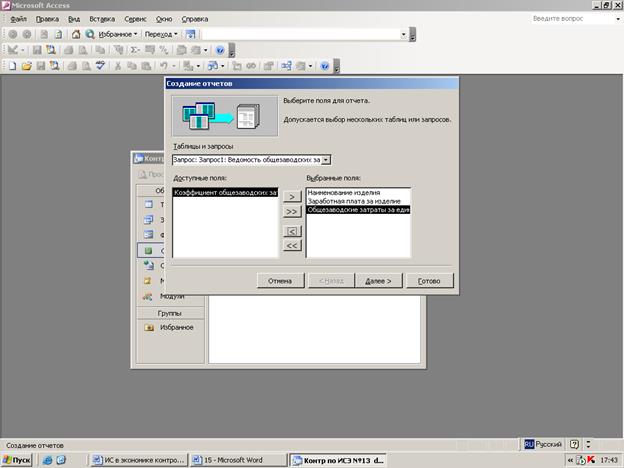Open the Вставка menu
Image resolution: width=624 pixels, height=468 pixels.
(102, 19)
